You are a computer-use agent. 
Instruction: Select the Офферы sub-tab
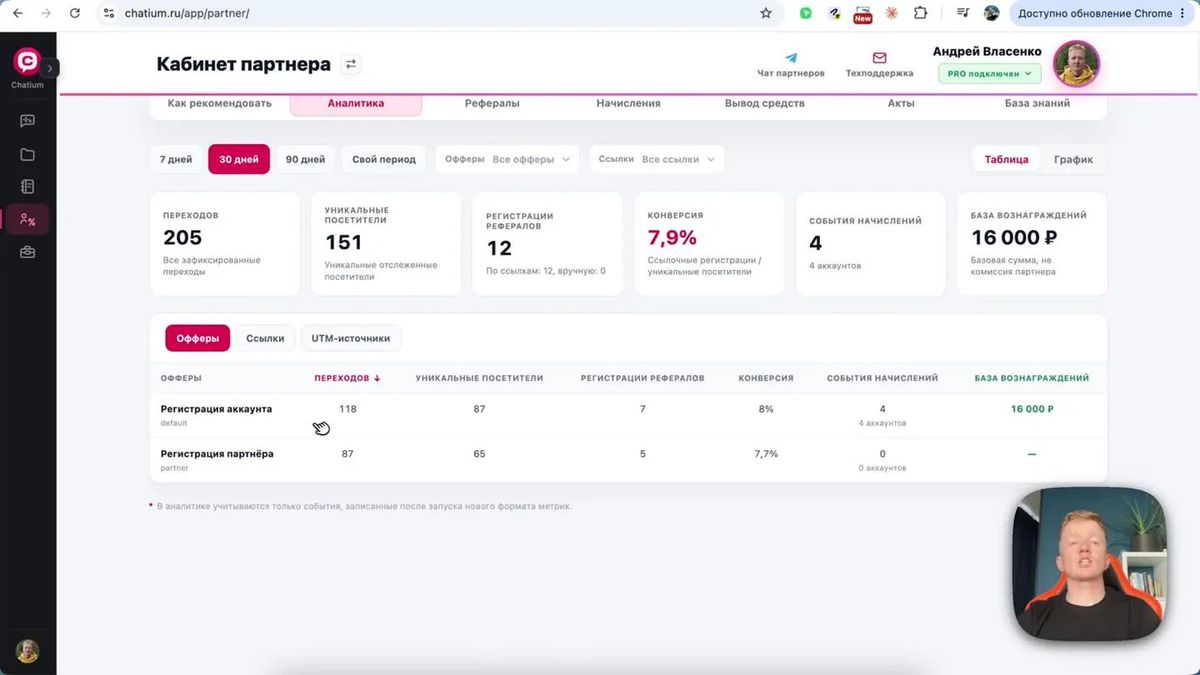[x=198, y=338]
